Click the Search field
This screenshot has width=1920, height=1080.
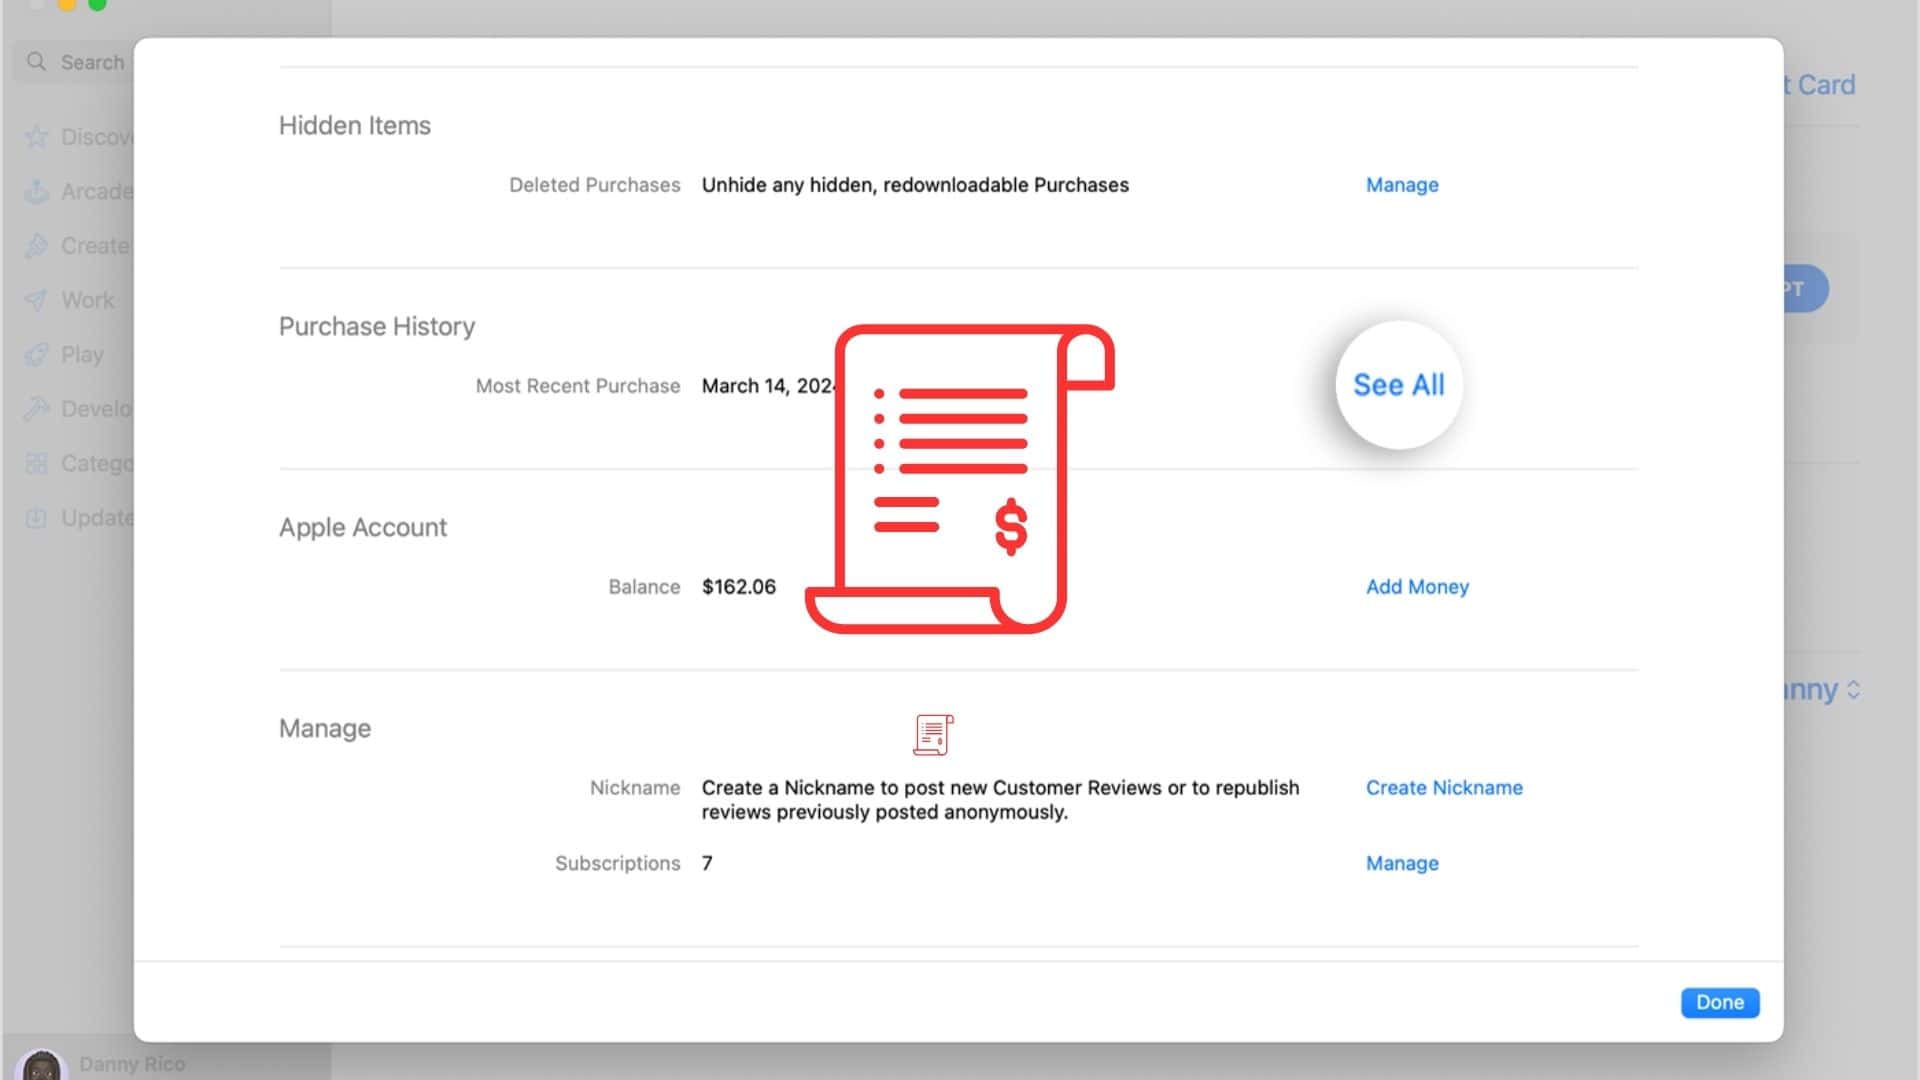click(92, 62)
